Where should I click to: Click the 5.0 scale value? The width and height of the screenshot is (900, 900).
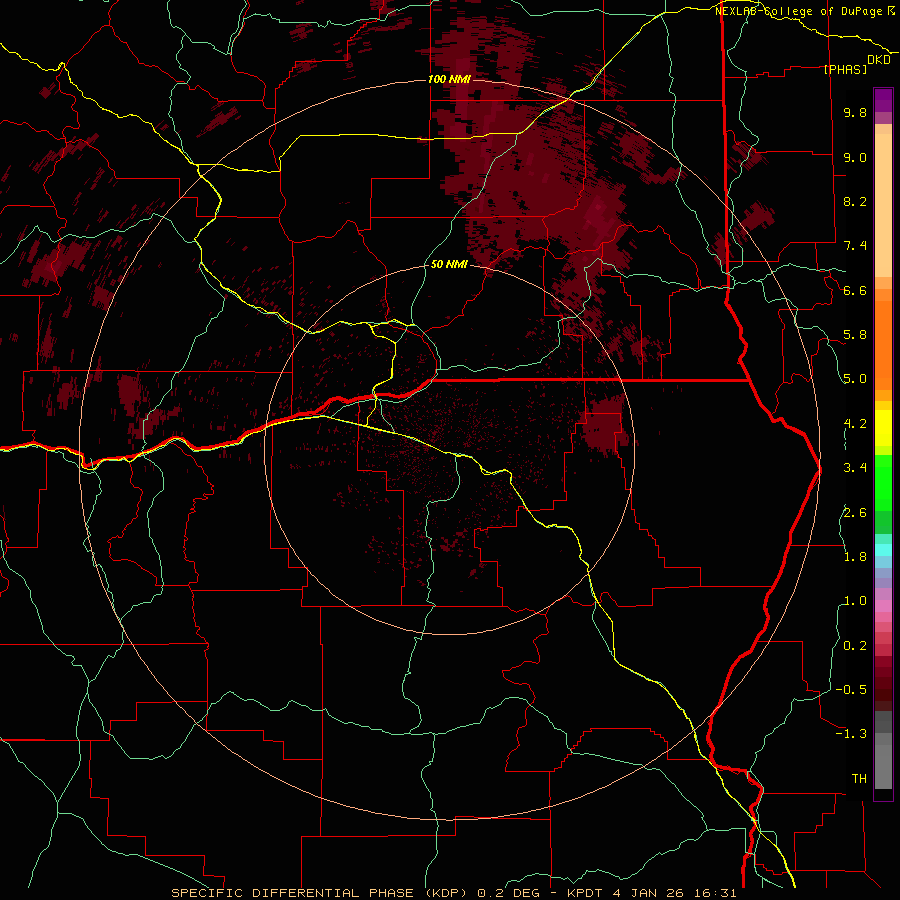(x=855, y=379)
